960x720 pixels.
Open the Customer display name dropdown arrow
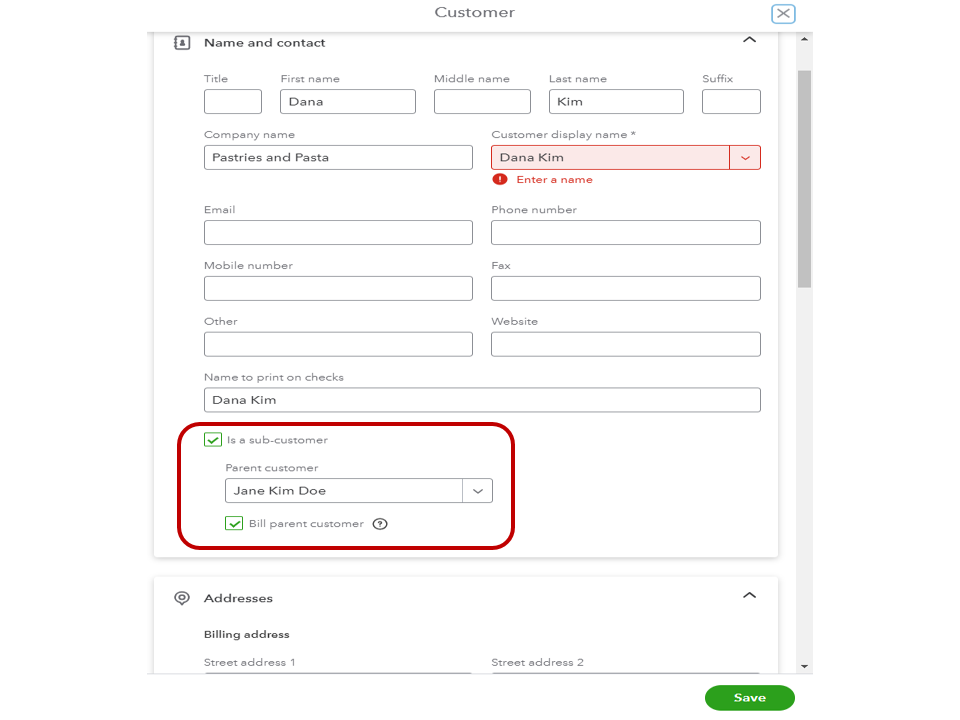745,158
